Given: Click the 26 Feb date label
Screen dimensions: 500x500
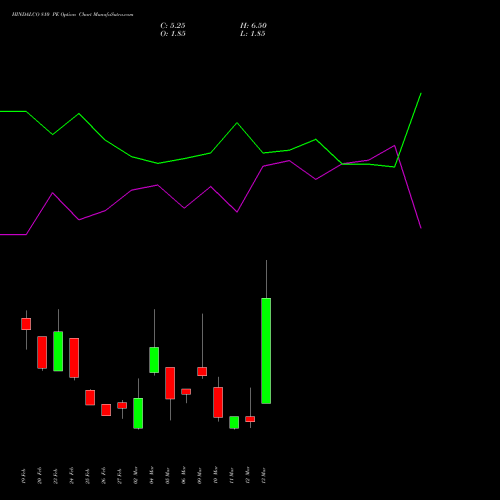Looking at the screenshot, I should (x=104, y=476).
